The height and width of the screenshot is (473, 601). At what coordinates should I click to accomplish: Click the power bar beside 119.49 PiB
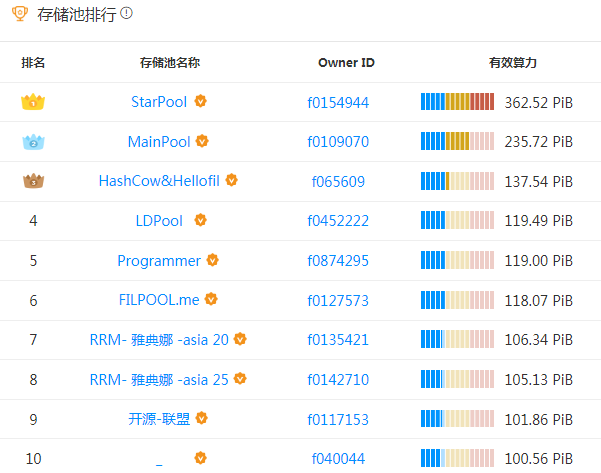[457, 220]
